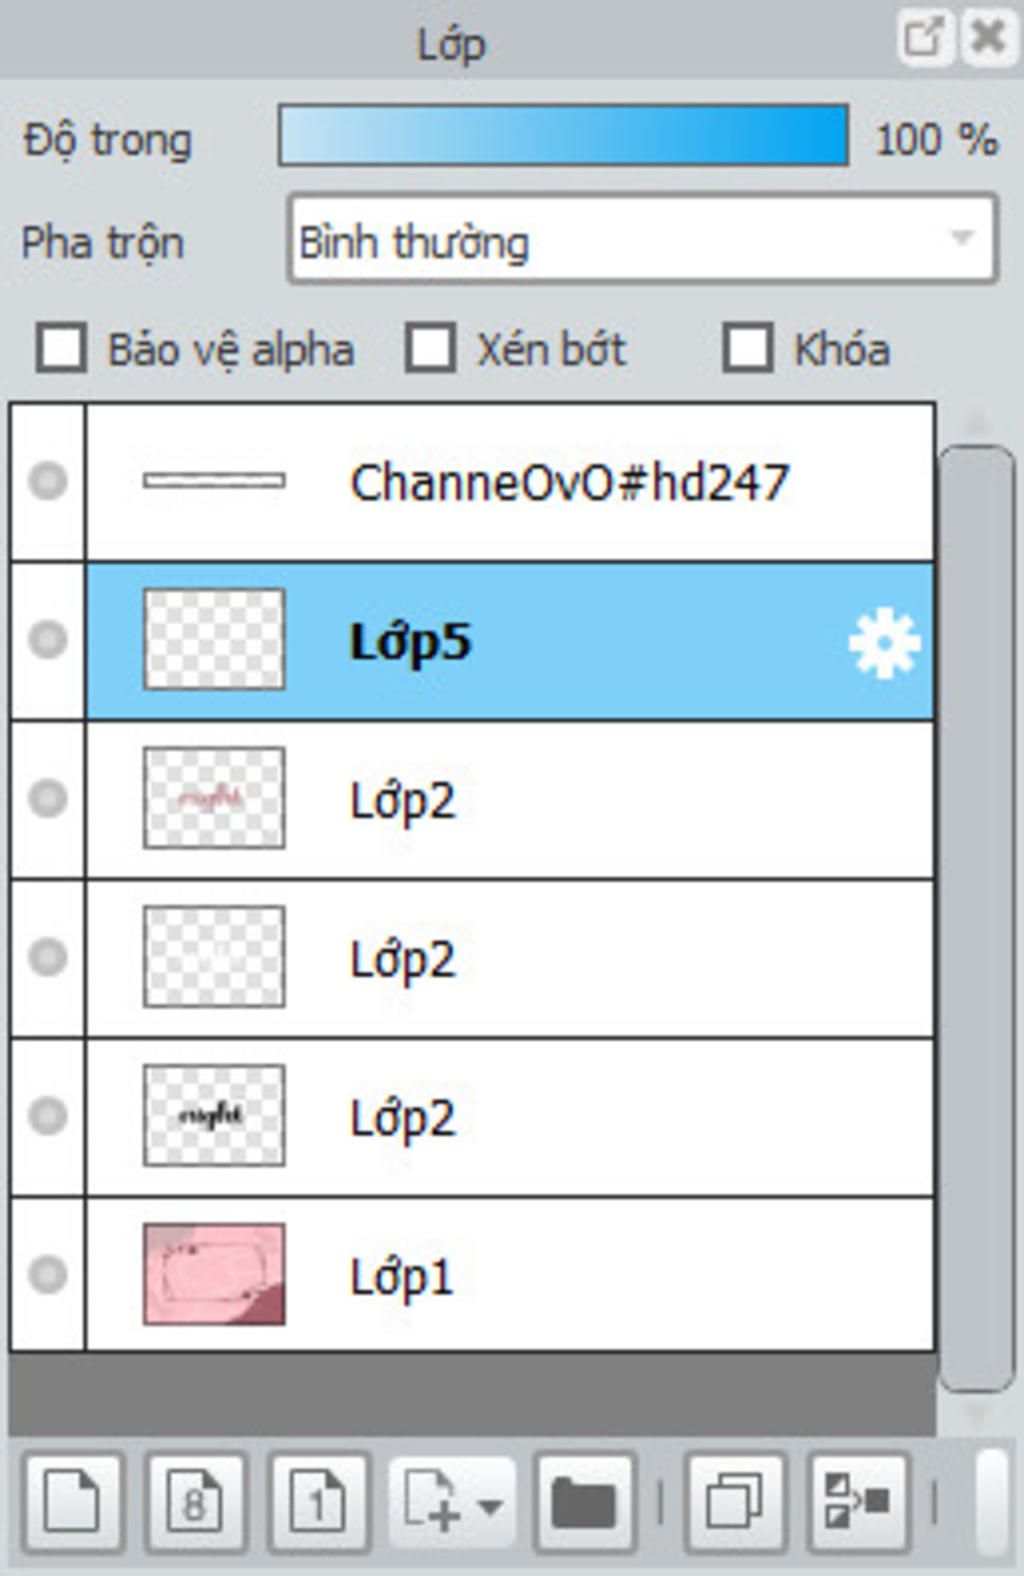
Task: Adjust the Độ trong opacity slider
Action: pos(564,135)
